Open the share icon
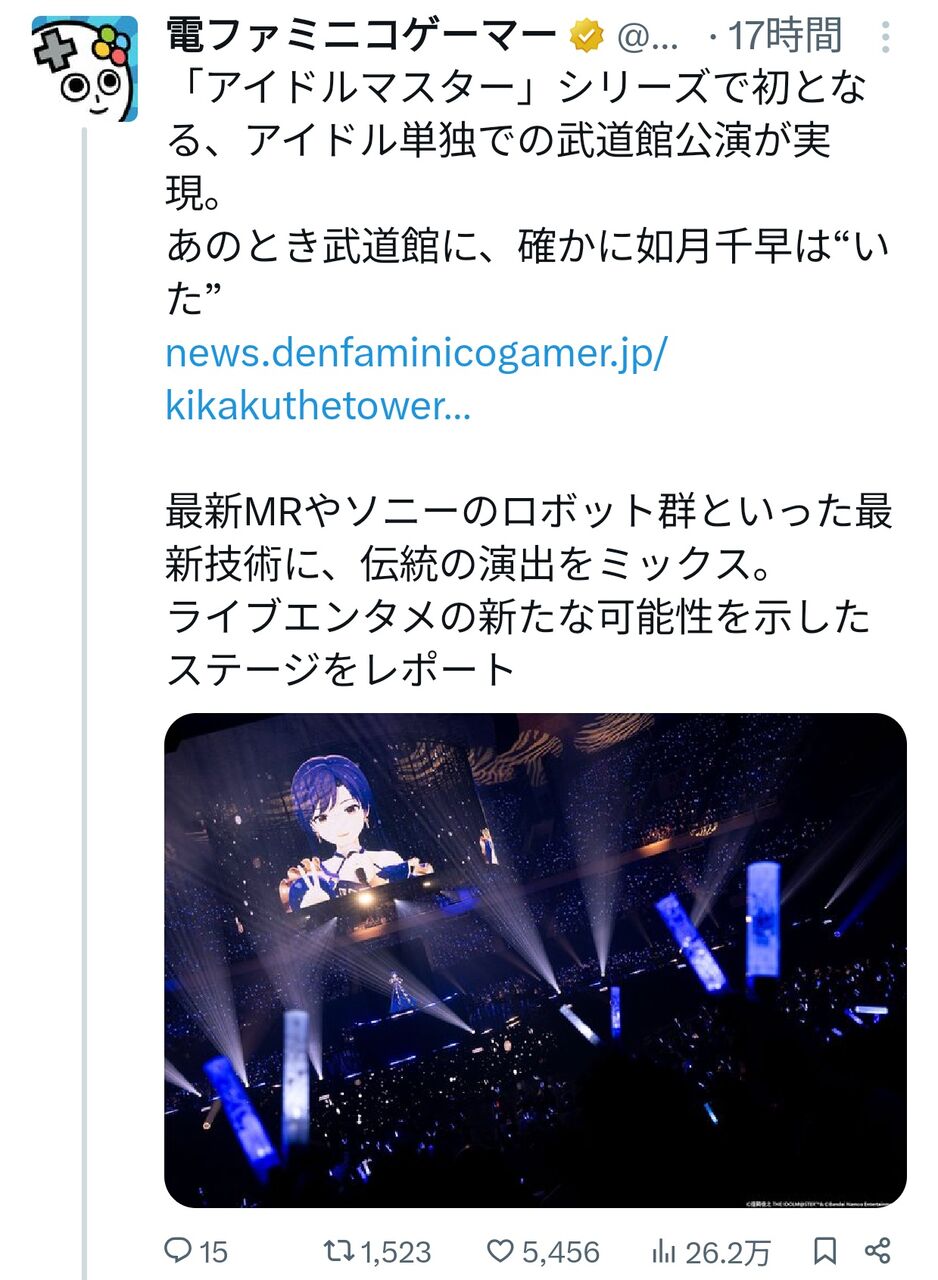The height and width of the screenshot is (1280, 938). tap(877, 1250)
